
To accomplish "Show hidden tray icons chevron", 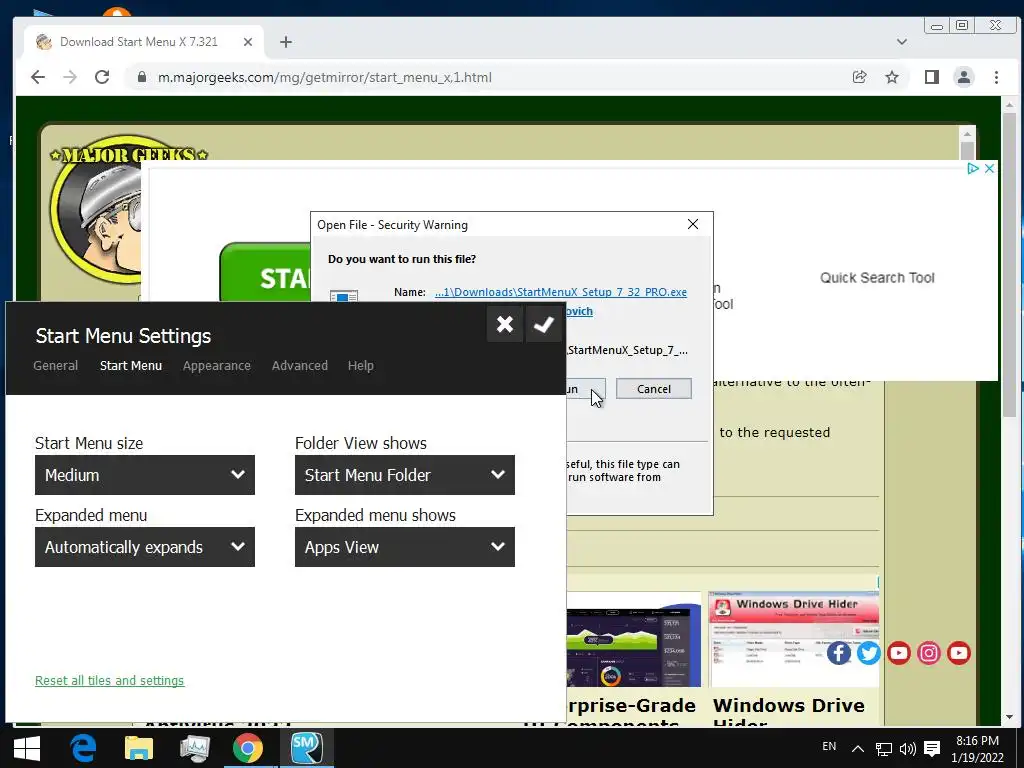I will point(858,748).
